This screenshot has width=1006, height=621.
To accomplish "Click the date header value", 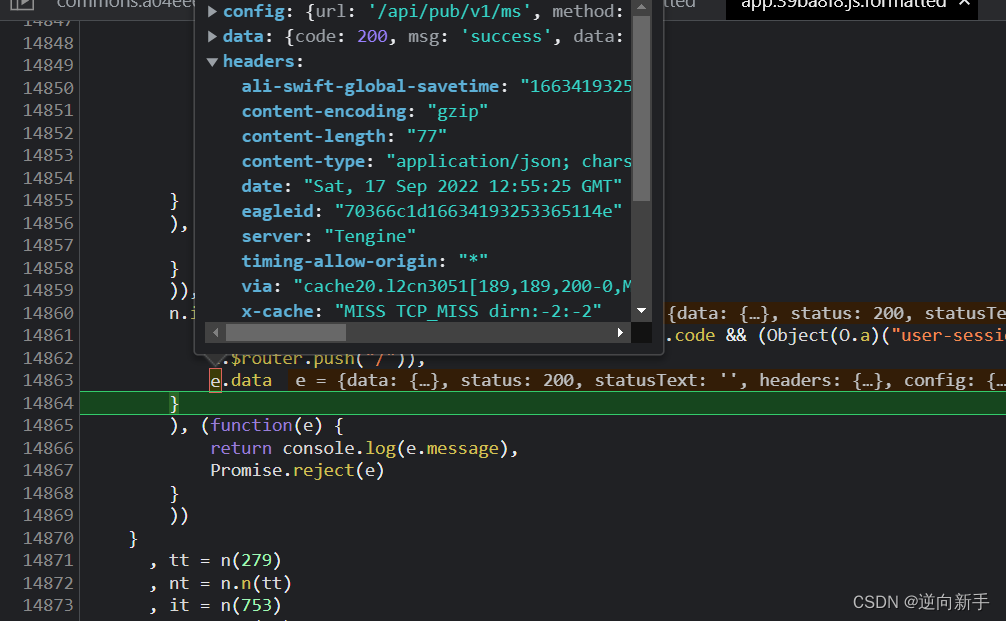I will coord(463,186).
